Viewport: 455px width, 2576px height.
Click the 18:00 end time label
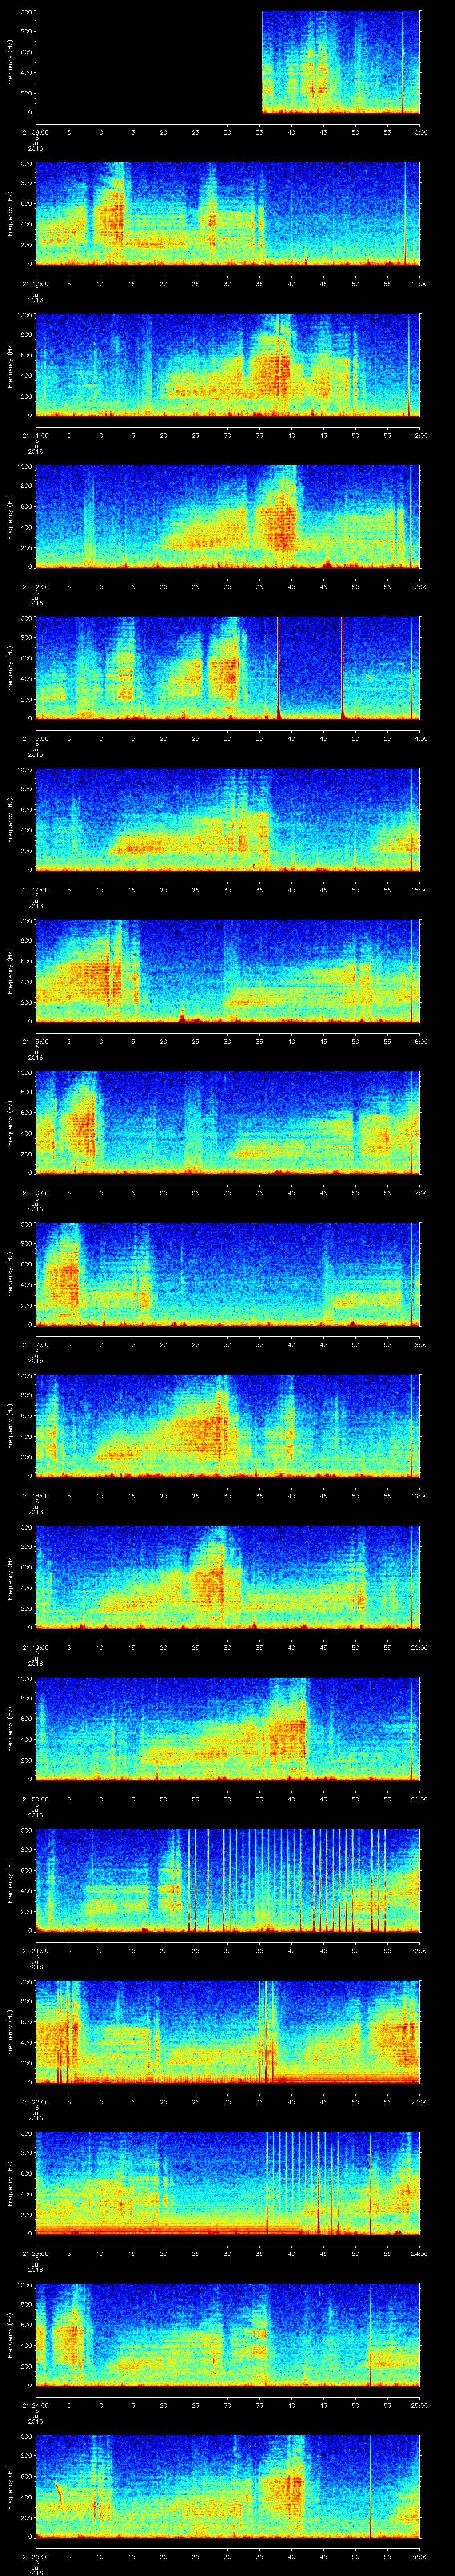coord(419,1344)
